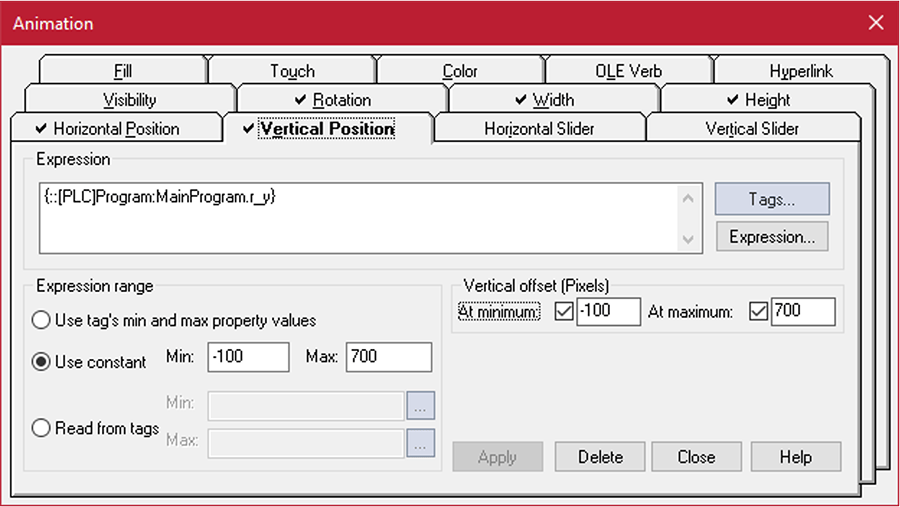The height and width of the screenshot is (507, 900).
Task: Switch to Horizontal Position tab
Action: [116, 128]
